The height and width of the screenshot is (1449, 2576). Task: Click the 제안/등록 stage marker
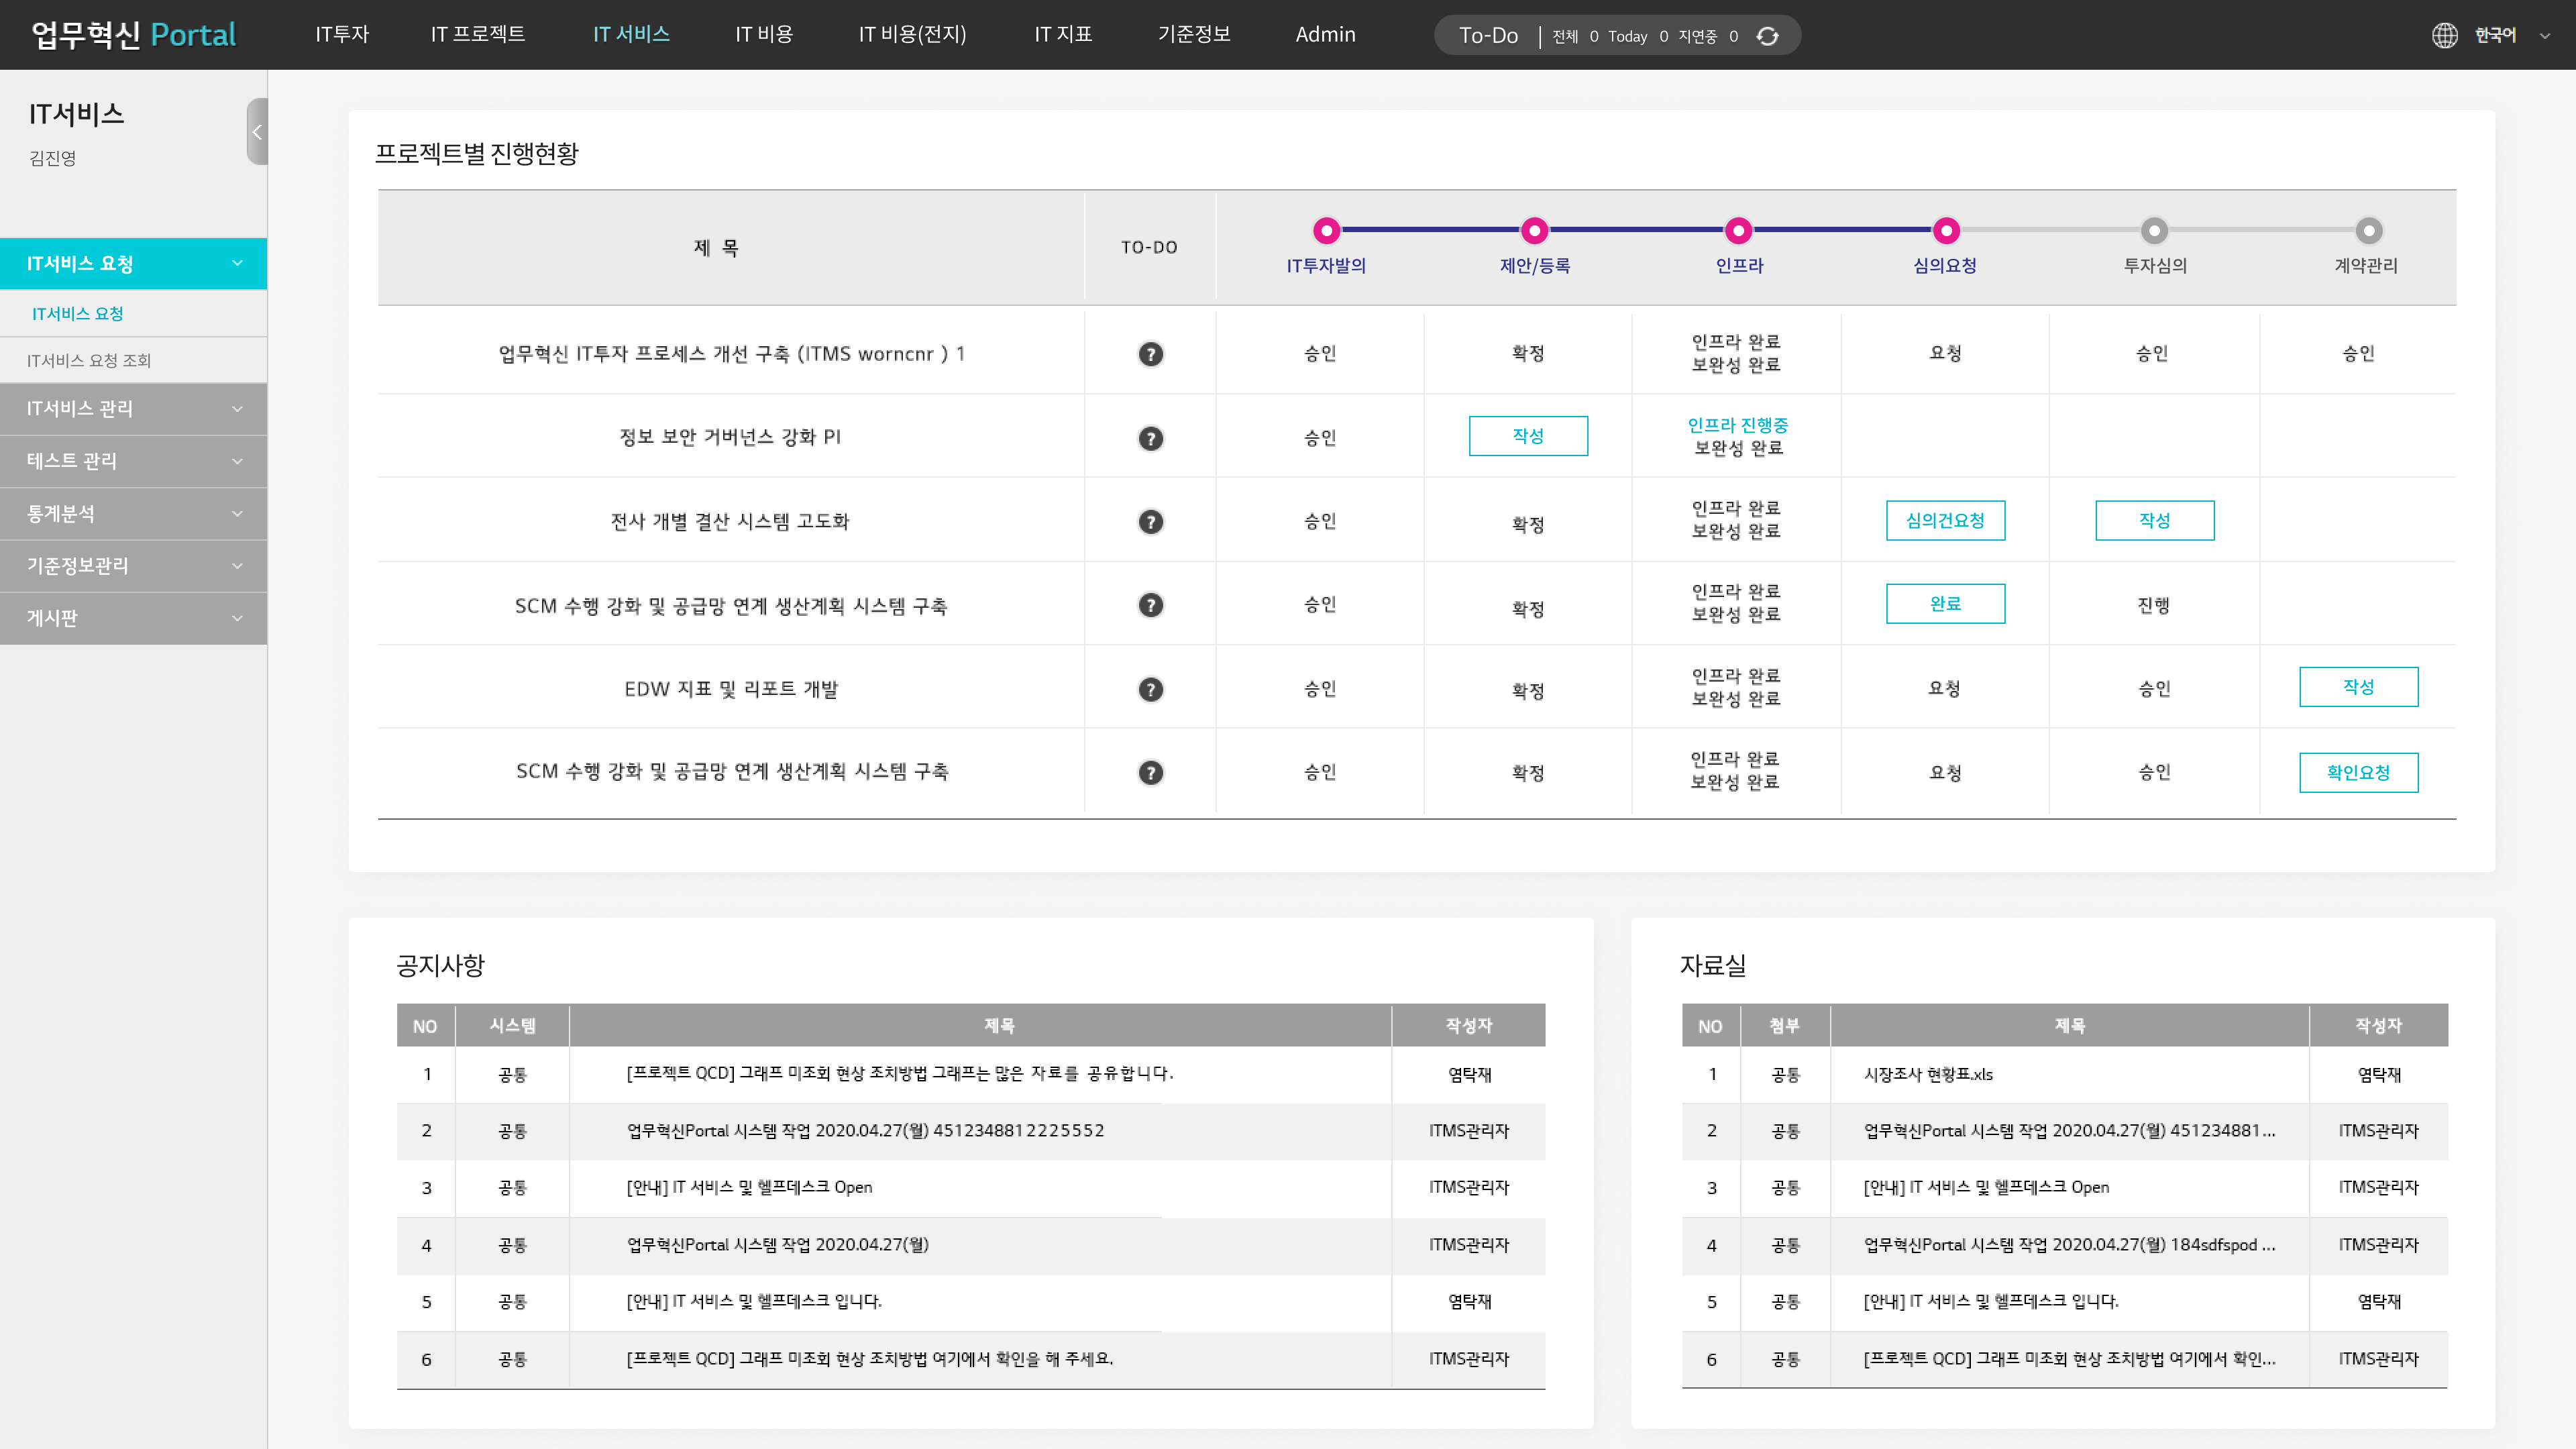[x=1534, y=231]
